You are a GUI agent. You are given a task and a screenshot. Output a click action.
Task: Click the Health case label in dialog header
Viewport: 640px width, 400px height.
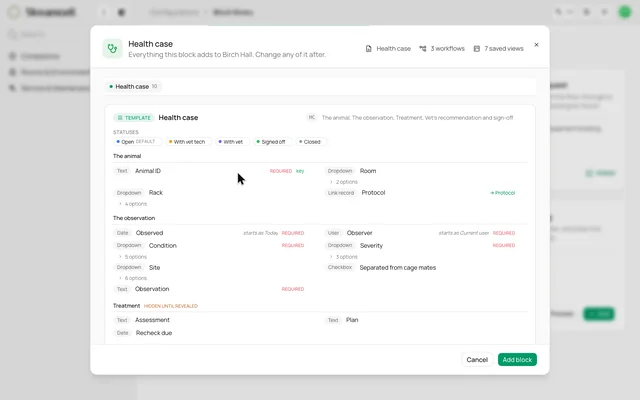[393, 49]
